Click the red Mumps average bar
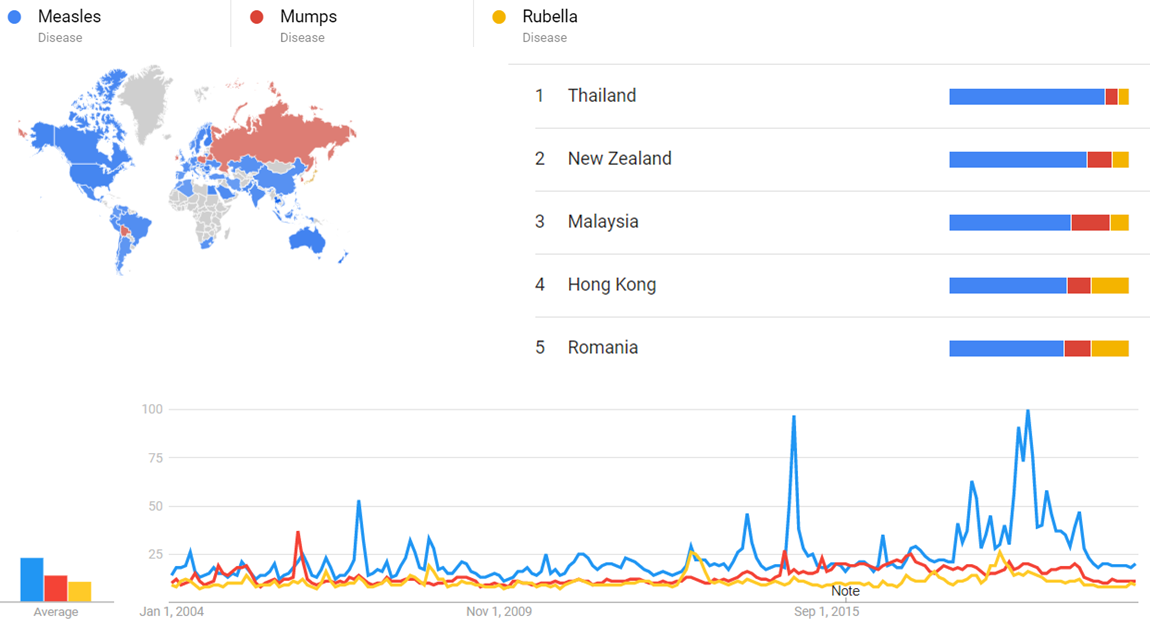 click(x=56, y=588)
